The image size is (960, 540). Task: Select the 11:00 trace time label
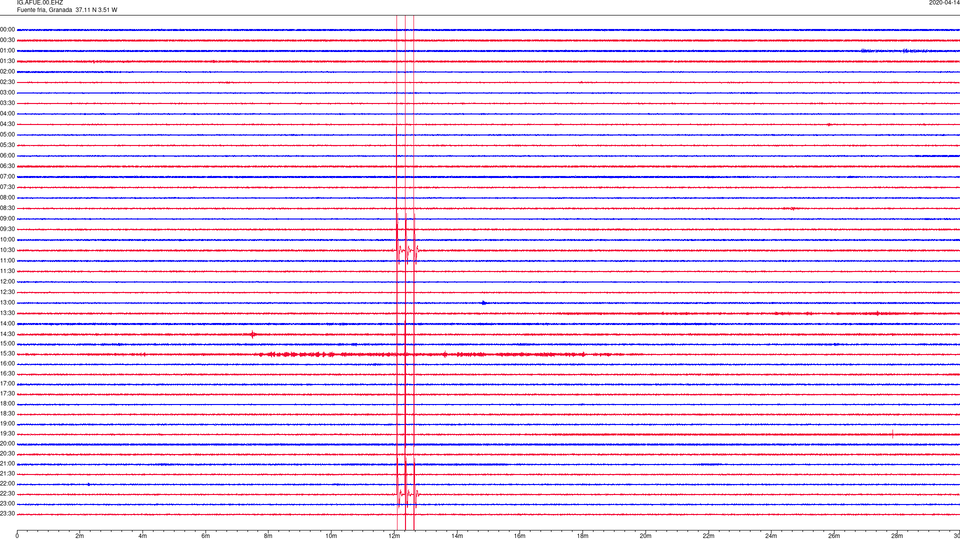coord(7,260)
